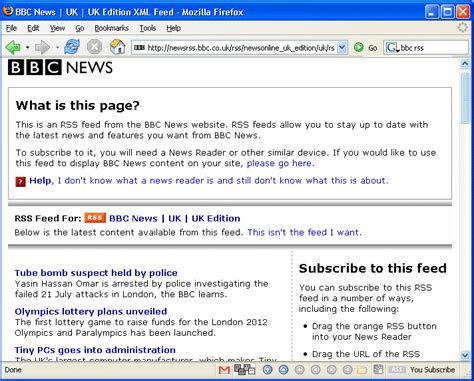Click the blue circle up-arrow status icon
This screenshot has width=474, height=381.
[267, 369]
